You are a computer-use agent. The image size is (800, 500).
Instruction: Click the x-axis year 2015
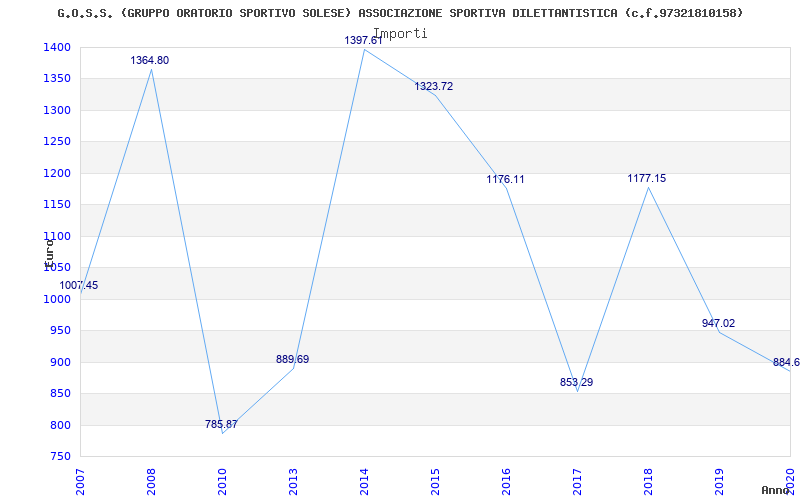pyautogui.click(x=435, y=481)
